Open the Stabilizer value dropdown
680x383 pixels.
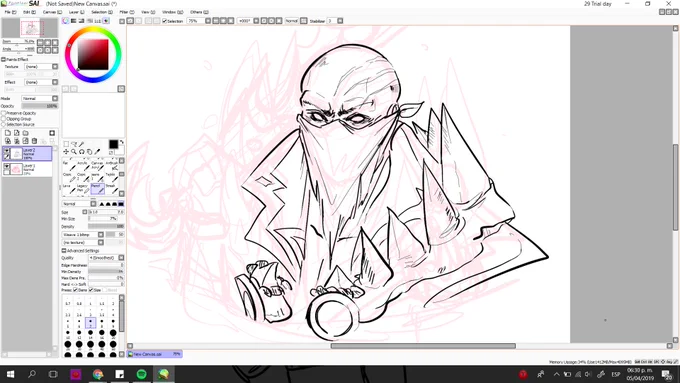[340, 21]
